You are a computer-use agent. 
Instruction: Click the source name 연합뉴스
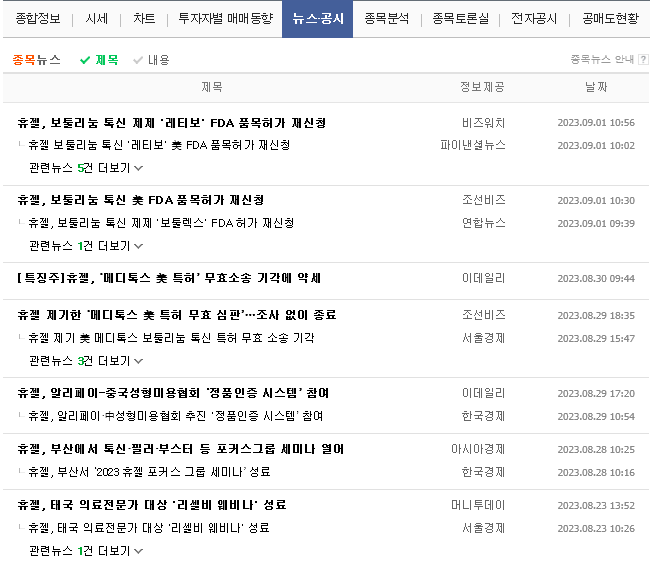click(483, 223)
